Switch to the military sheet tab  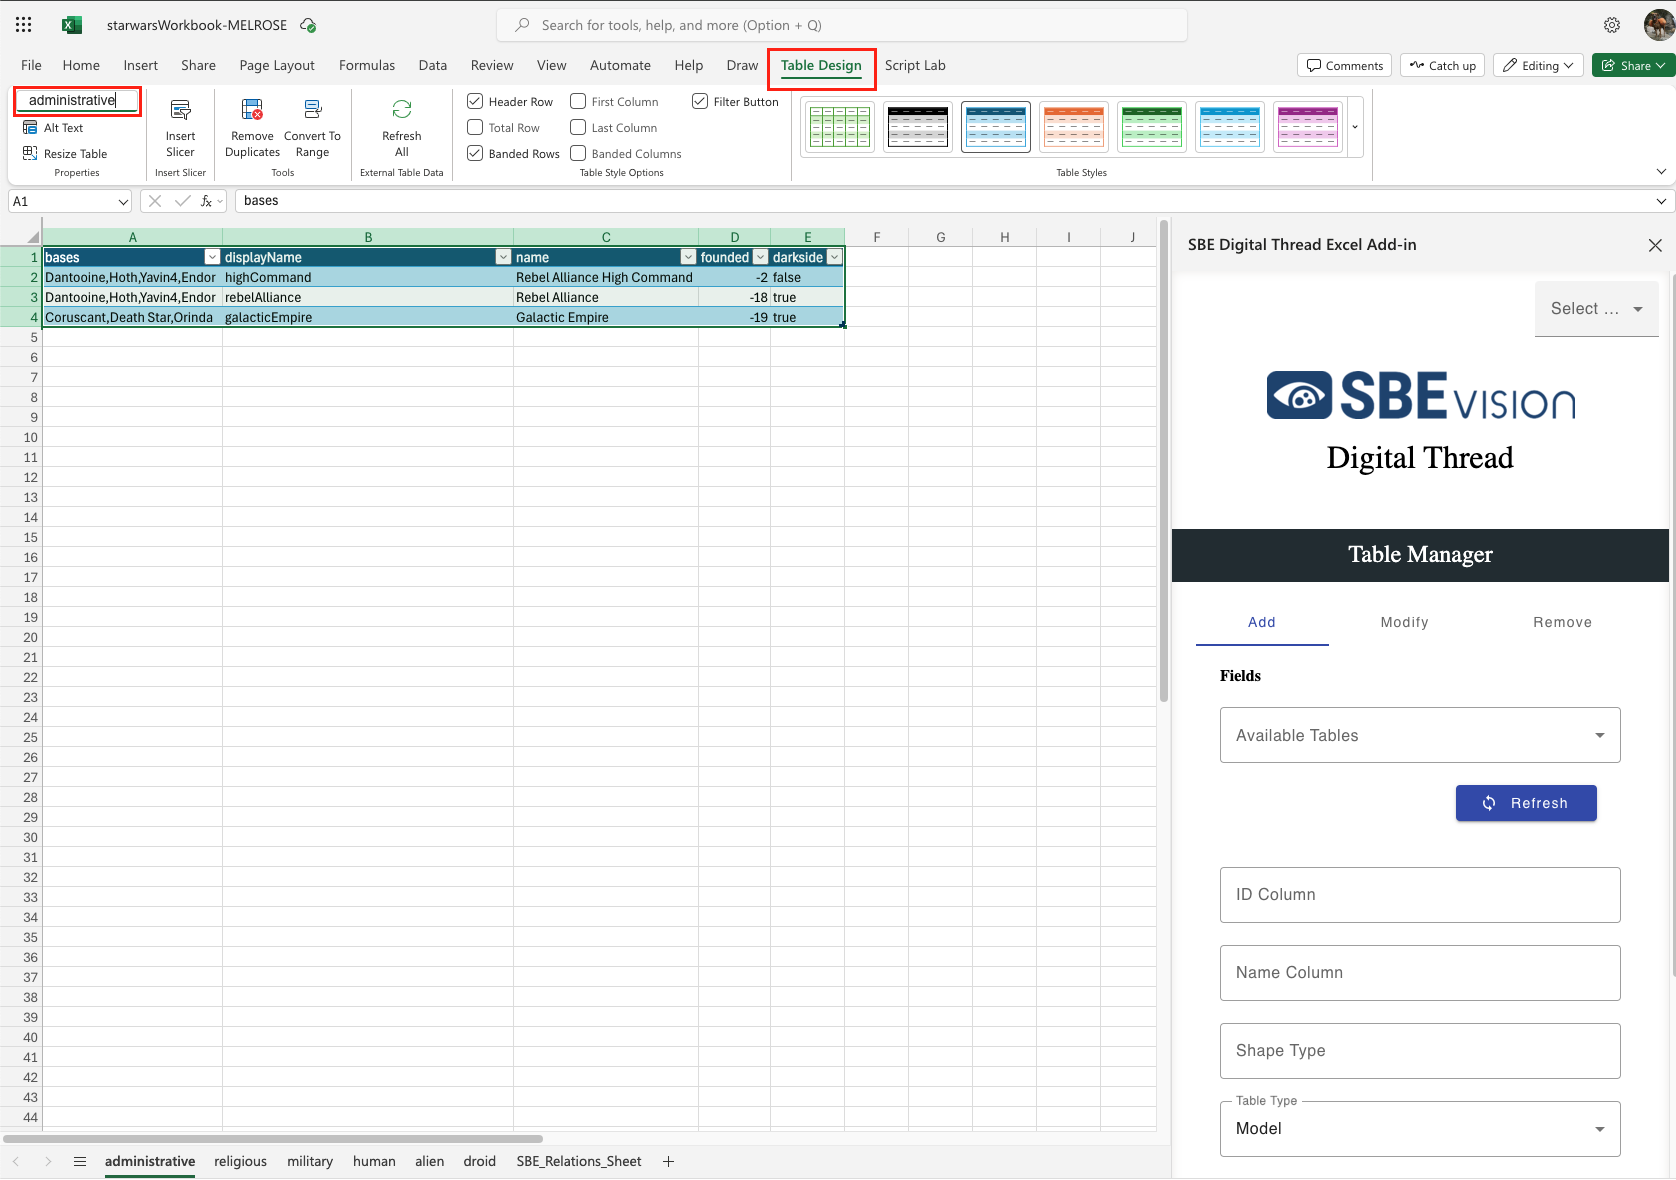coord(310,1161)
